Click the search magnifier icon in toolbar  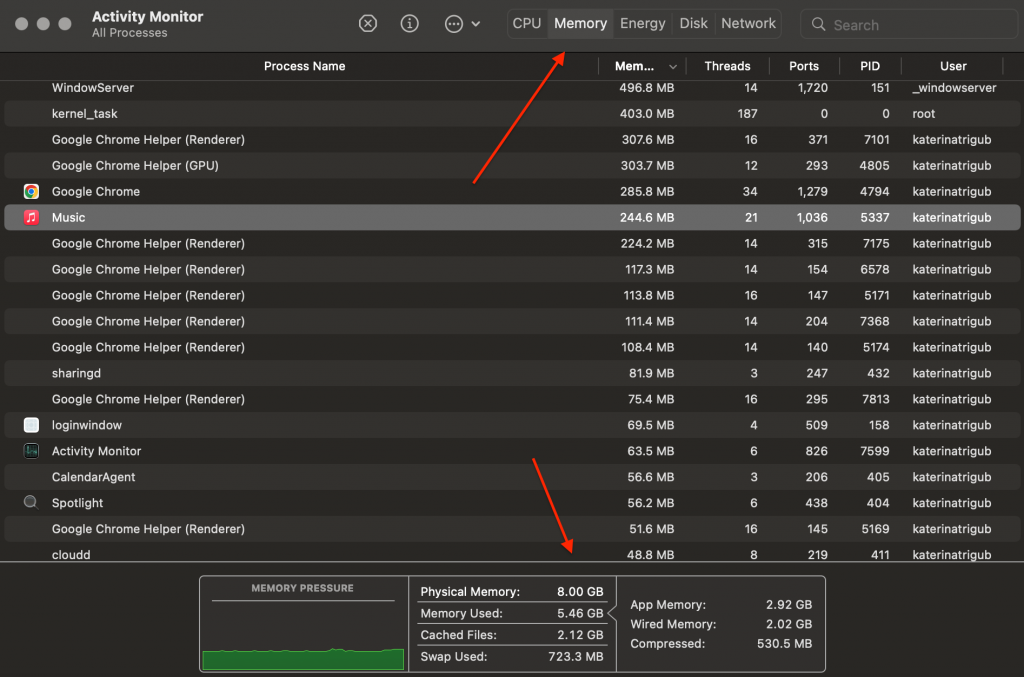818,25
